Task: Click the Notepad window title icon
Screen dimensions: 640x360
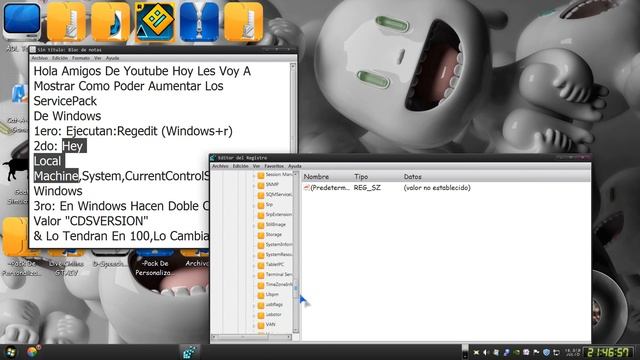Action: click(x=33, y=50)
